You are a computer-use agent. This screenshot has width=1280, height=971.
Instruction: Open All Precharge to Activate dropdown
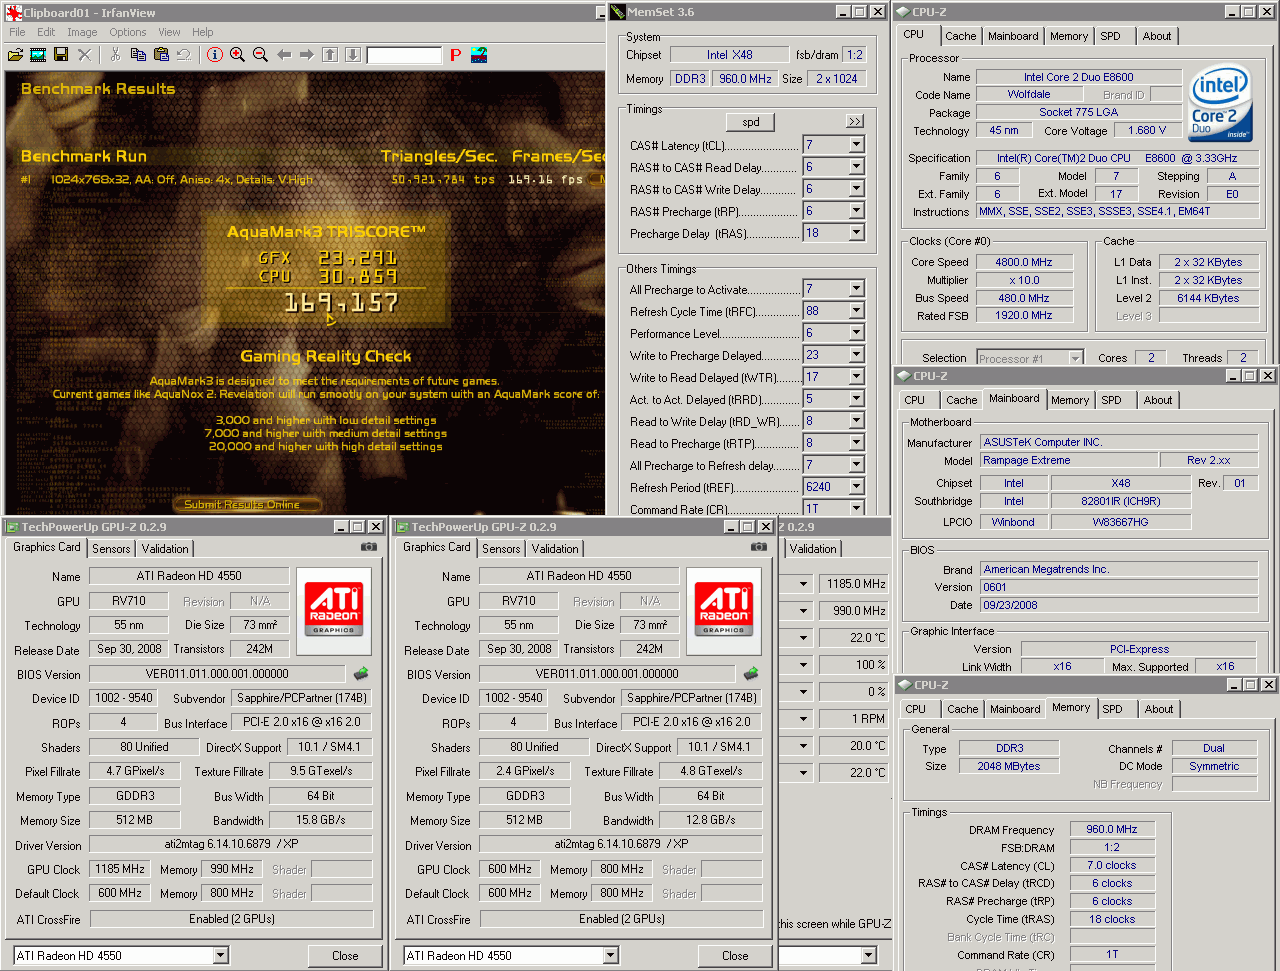(x=856, y=289)
